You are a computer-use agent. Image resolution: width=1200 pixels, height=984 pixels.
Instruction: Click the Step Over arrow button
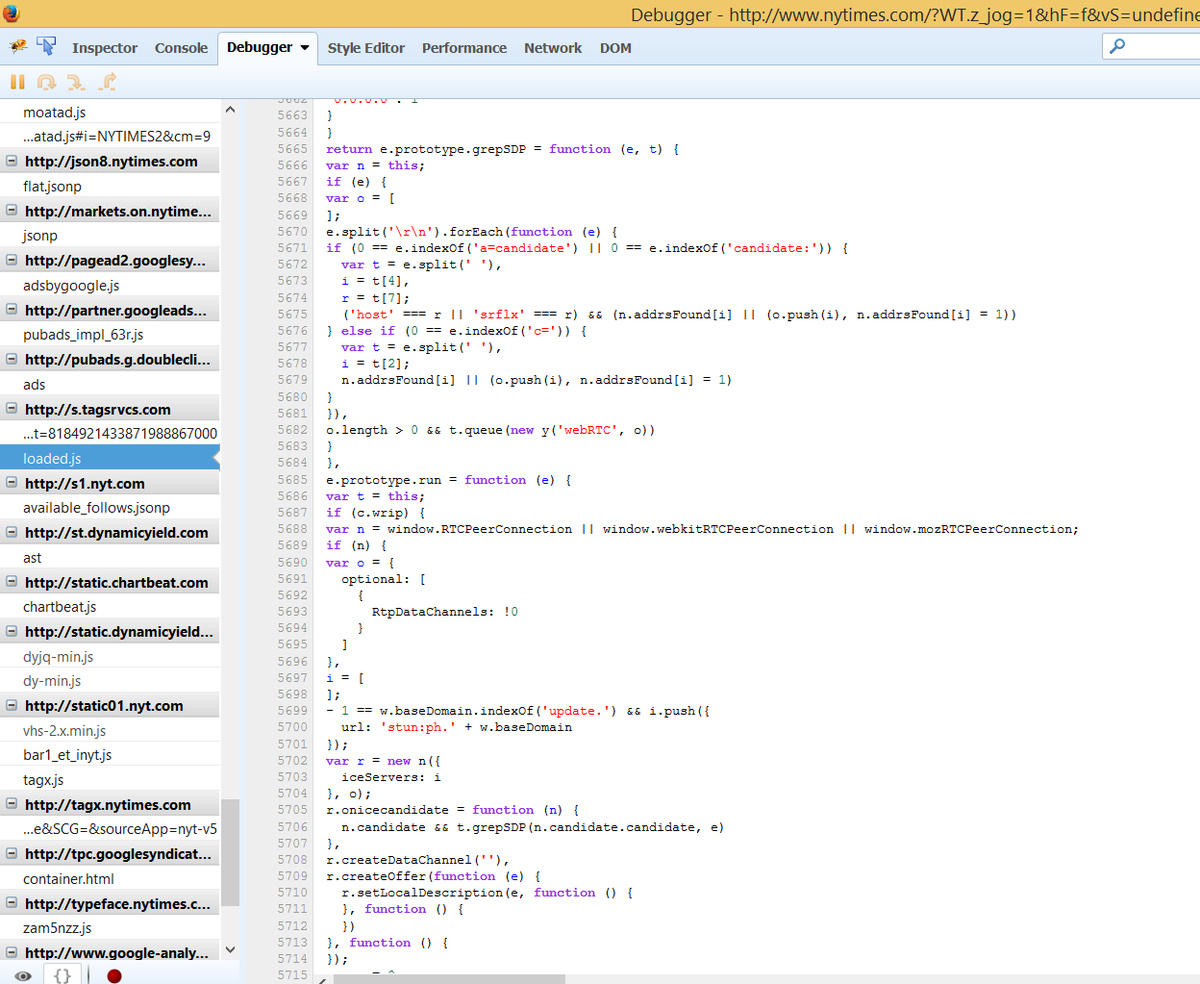tap(46, 81)
